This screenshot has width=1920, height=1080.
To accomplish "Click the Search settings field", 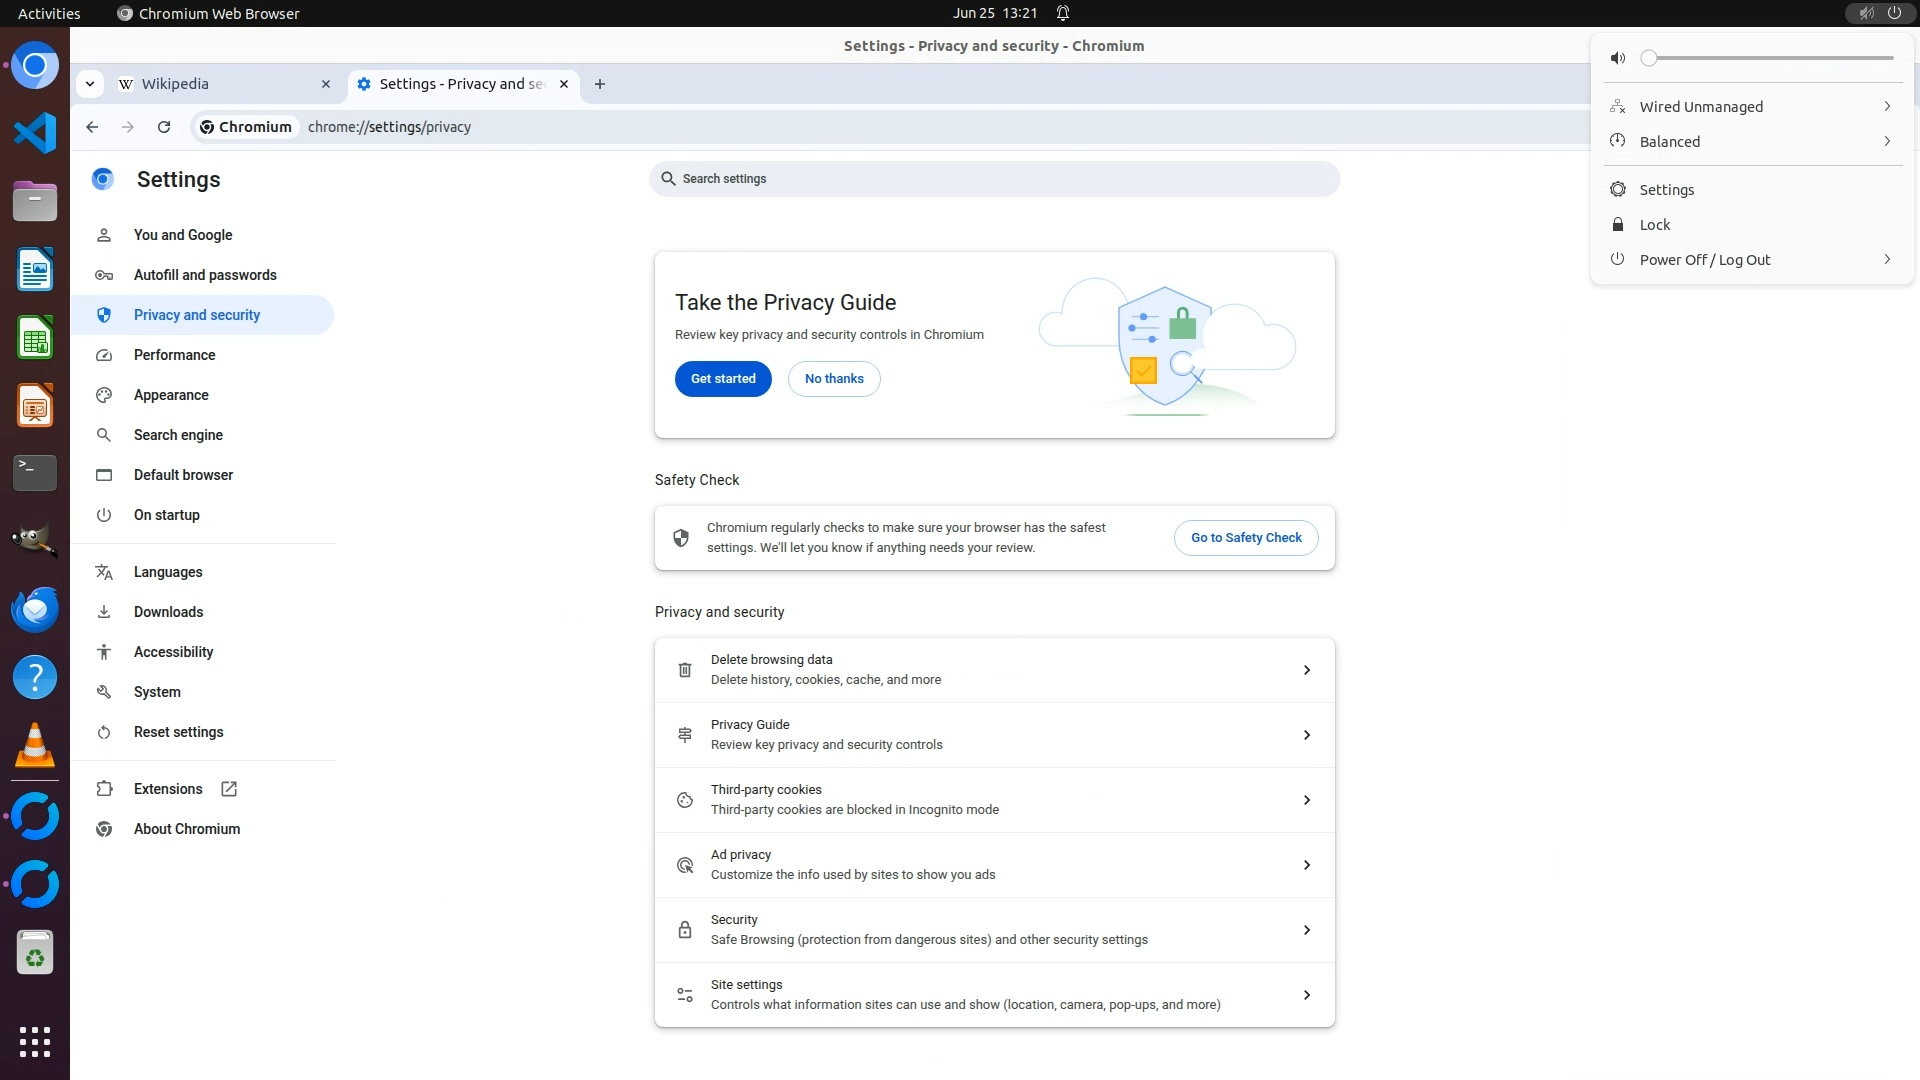I will pos(995,179).
